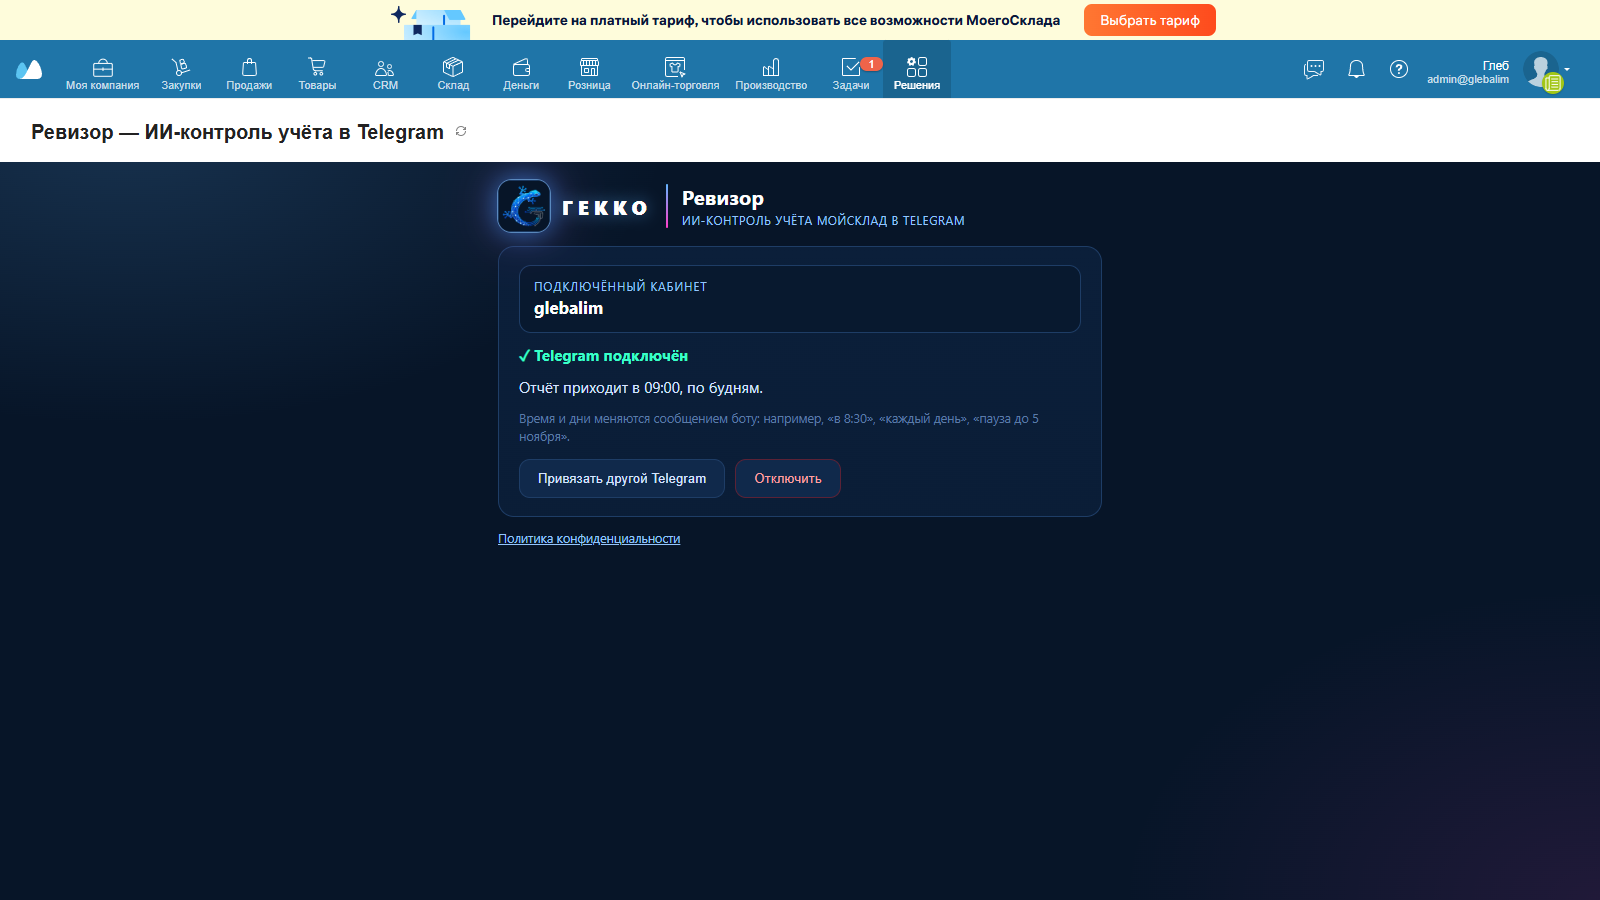Expand the user profile dropdown arrow

[1567, 69]
